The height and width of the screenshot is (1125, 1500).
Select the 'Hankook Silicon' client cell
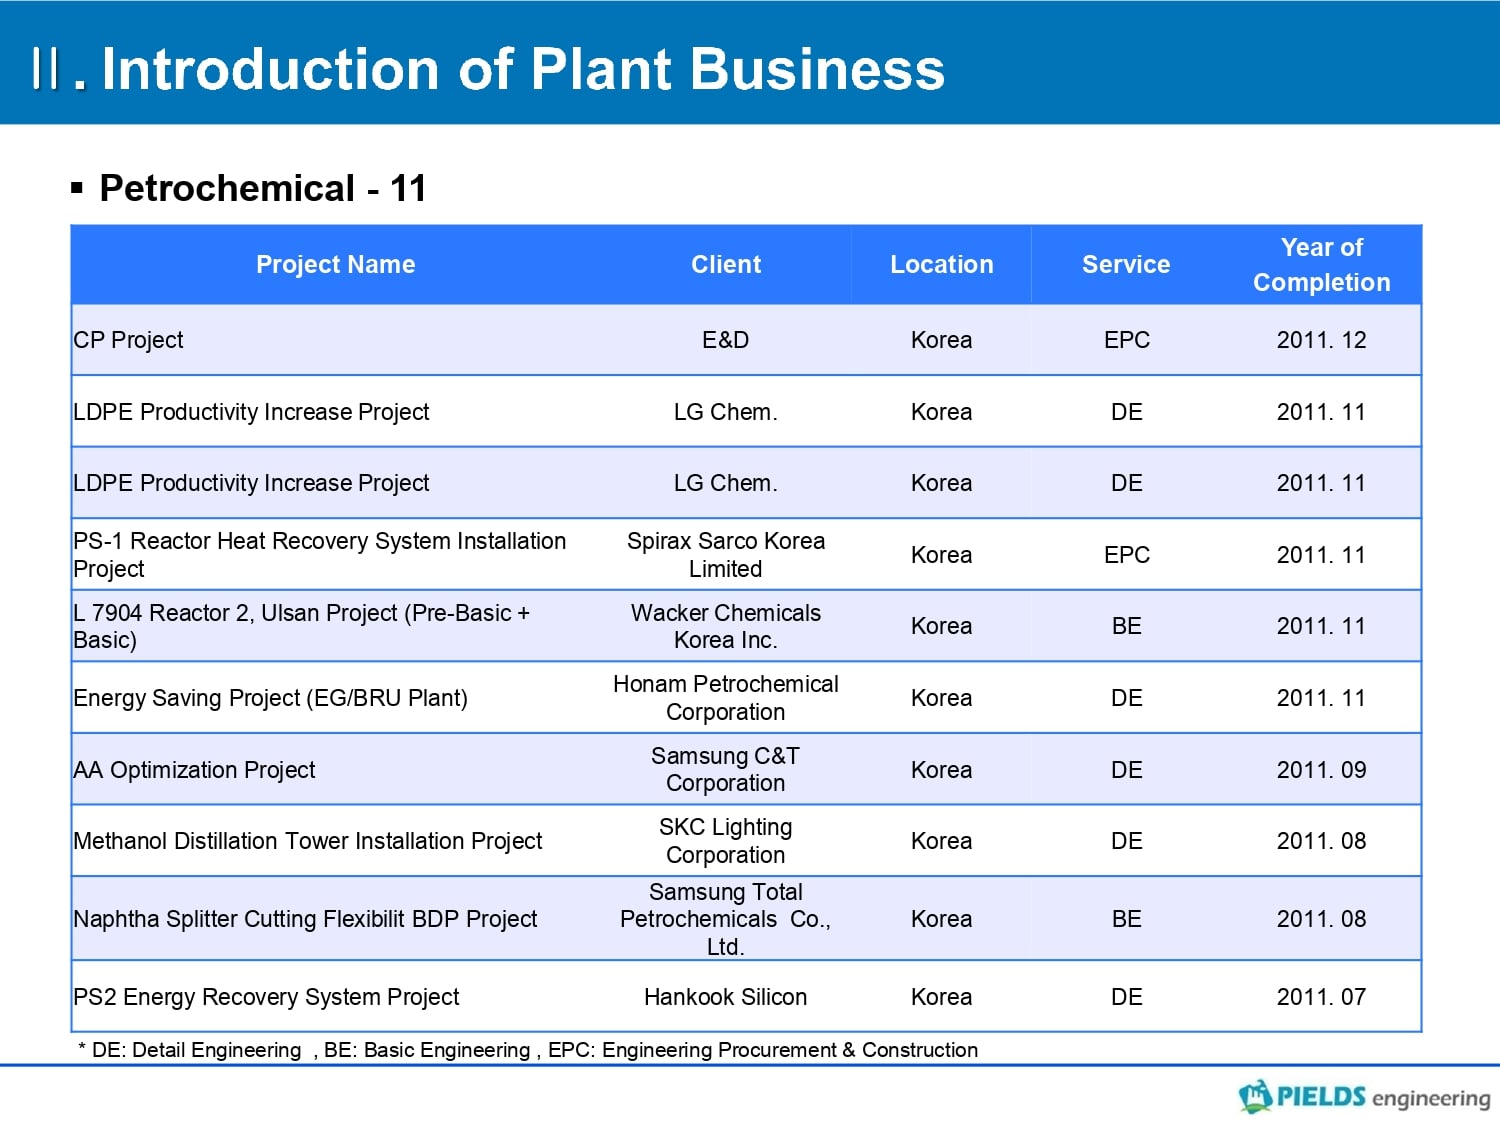[x=726, y=997]
